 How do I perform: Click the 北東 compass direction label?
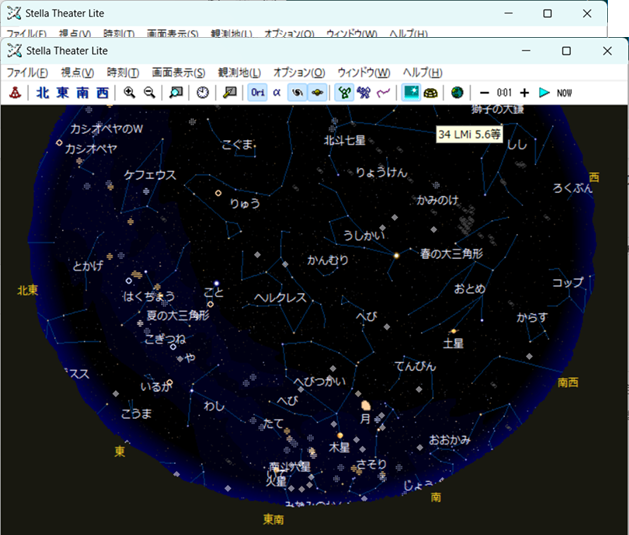(x=28, y=290)
